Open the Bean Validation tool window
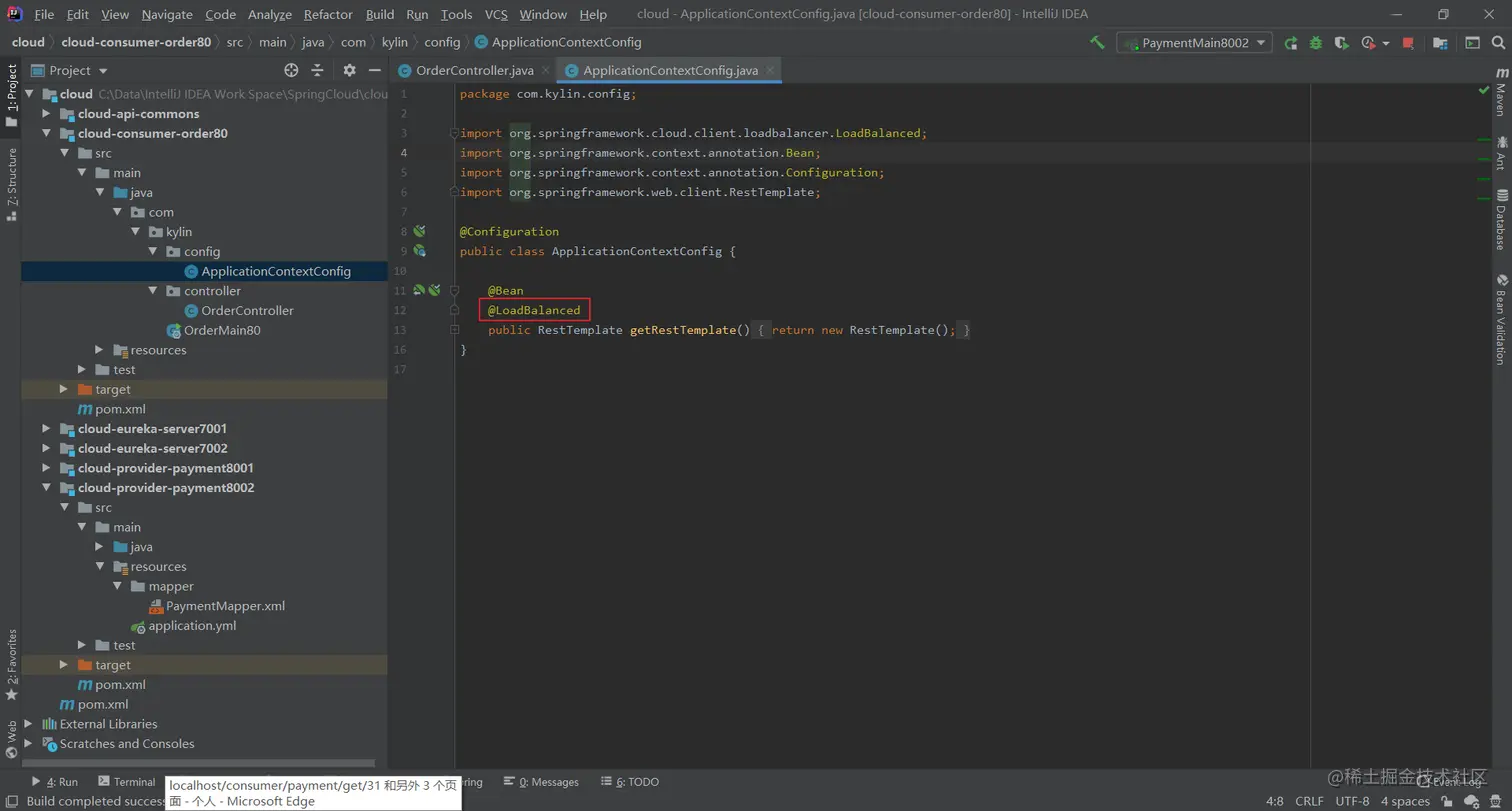 click(x=1500, y=319)
